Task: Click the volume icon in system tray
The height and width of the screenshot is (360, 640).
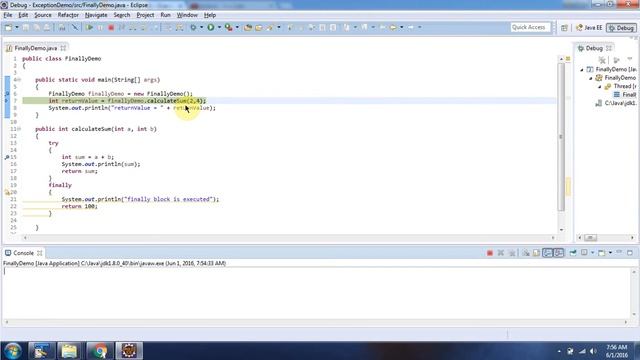Action: pos(593,351)
